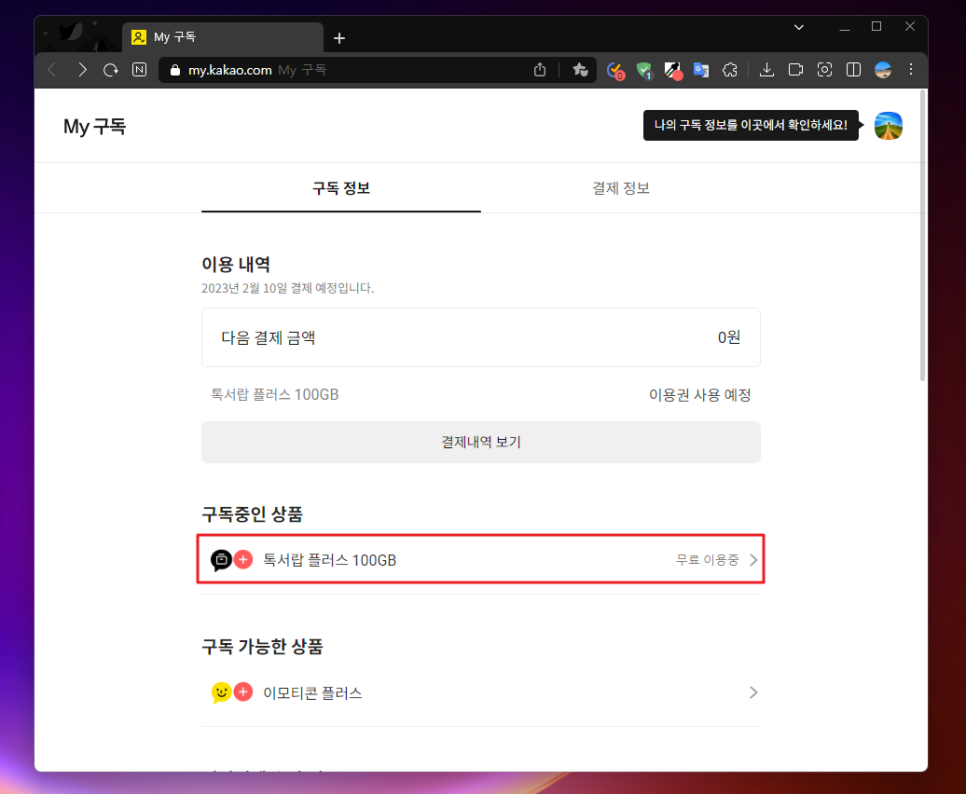Open the pen-slash extension icon
Image resolution: width=966 pixels, height=794 pixels.
click(x=673, y=71)
